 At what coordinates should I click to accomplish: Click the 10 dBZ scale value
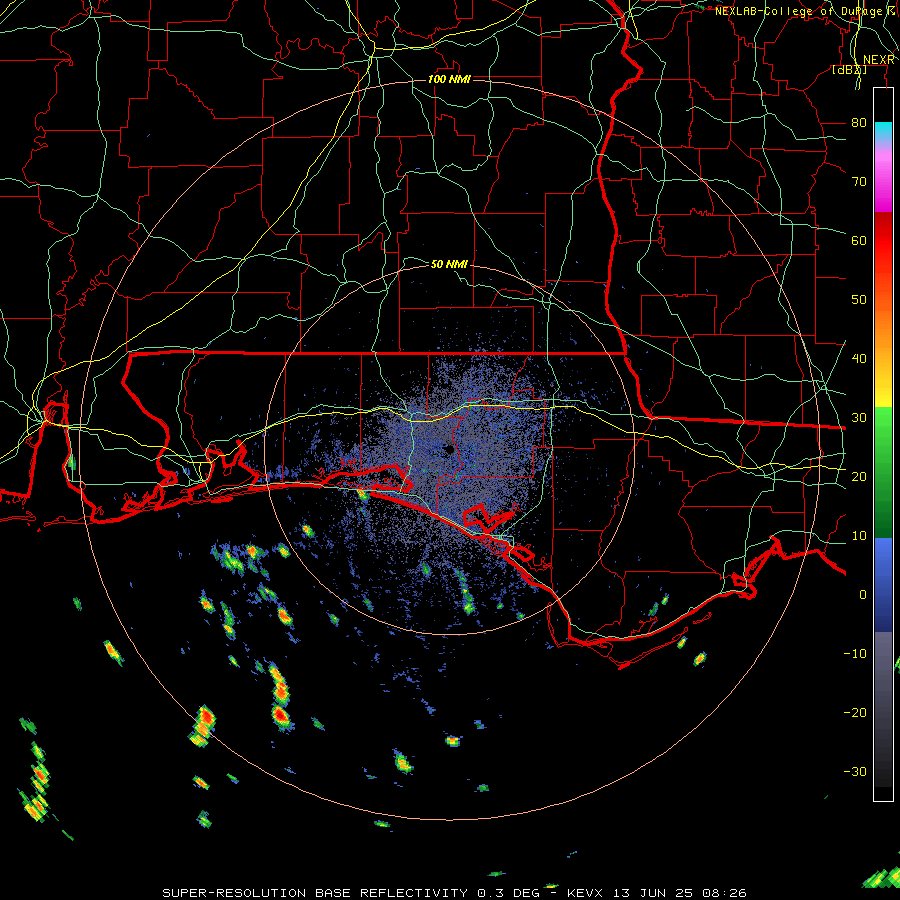click(859, 536)
